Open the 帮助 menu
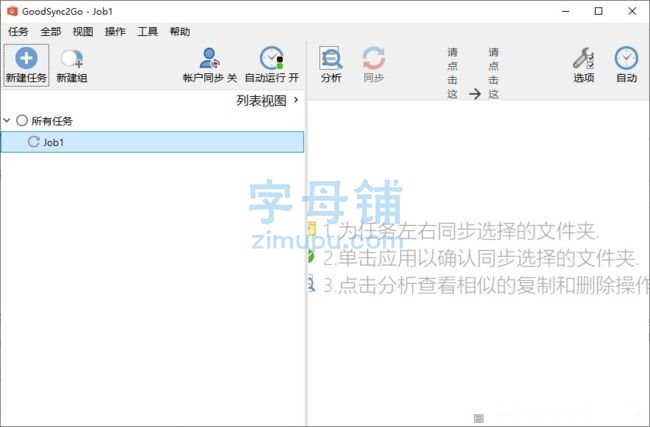 [x=180, y=32]
